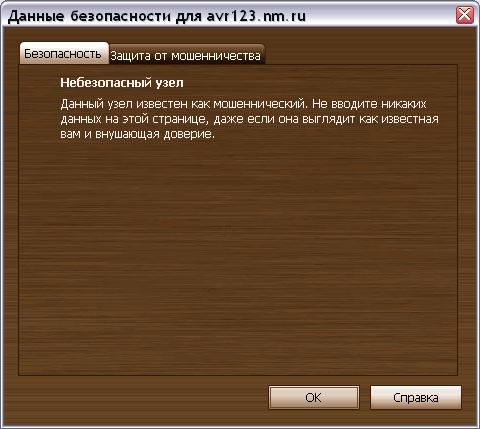Close the security data dialog window
Viewport: 480px width, 429px height.
464,15
